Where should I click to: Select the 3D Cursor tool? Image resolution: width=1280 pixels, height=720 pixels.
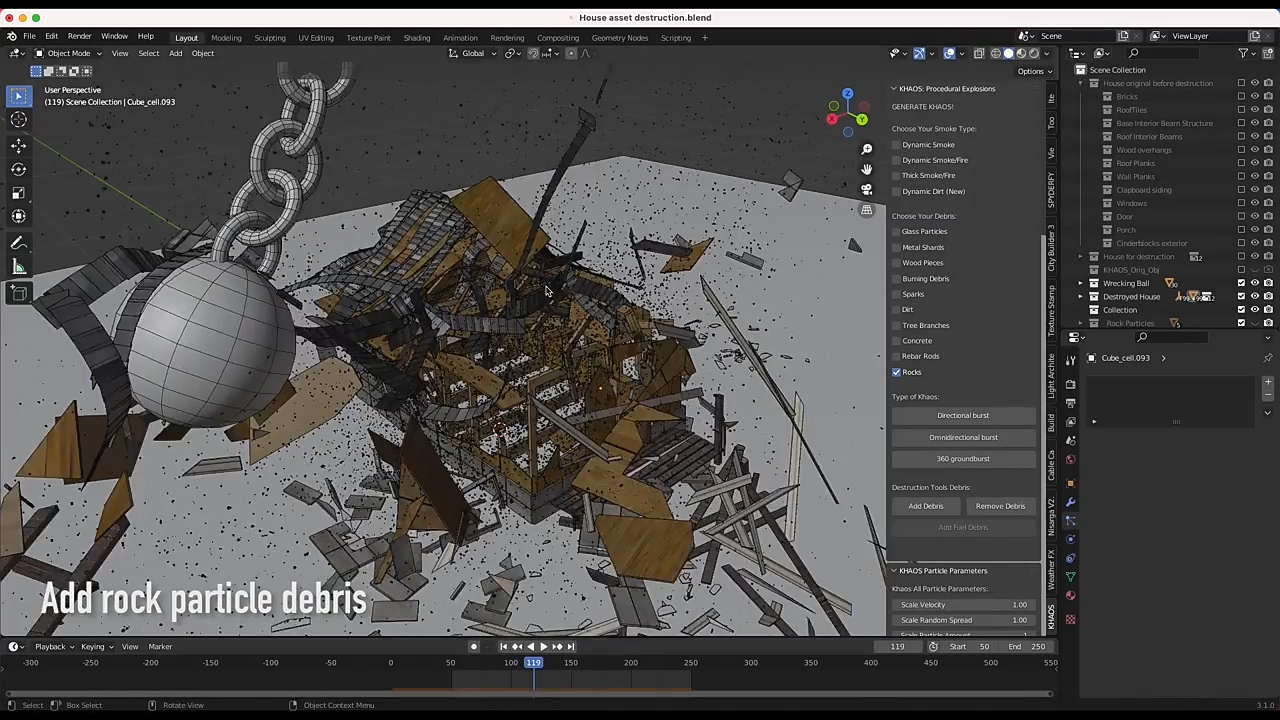coord(19,120)
